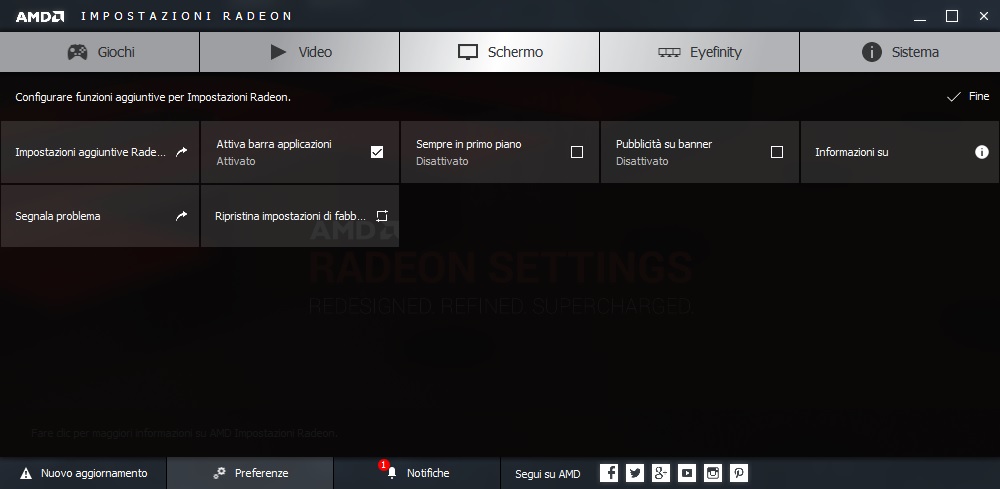This screenshot has height=489, width=1000.
Task: Enable Pubblicità su banner checkbox
Action: click(777, 152)
